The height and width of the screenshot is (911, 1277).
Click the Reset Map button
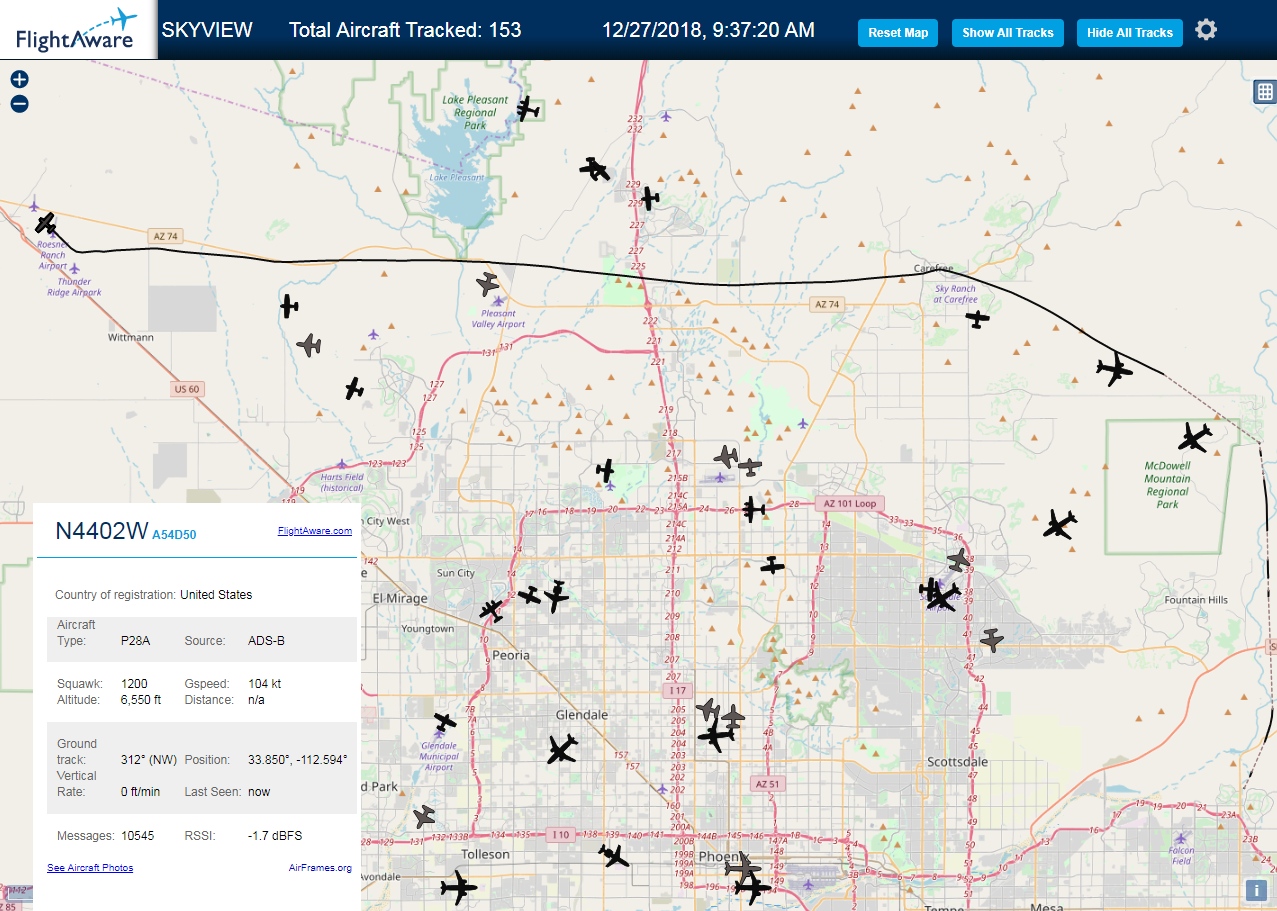pos(898,33)
